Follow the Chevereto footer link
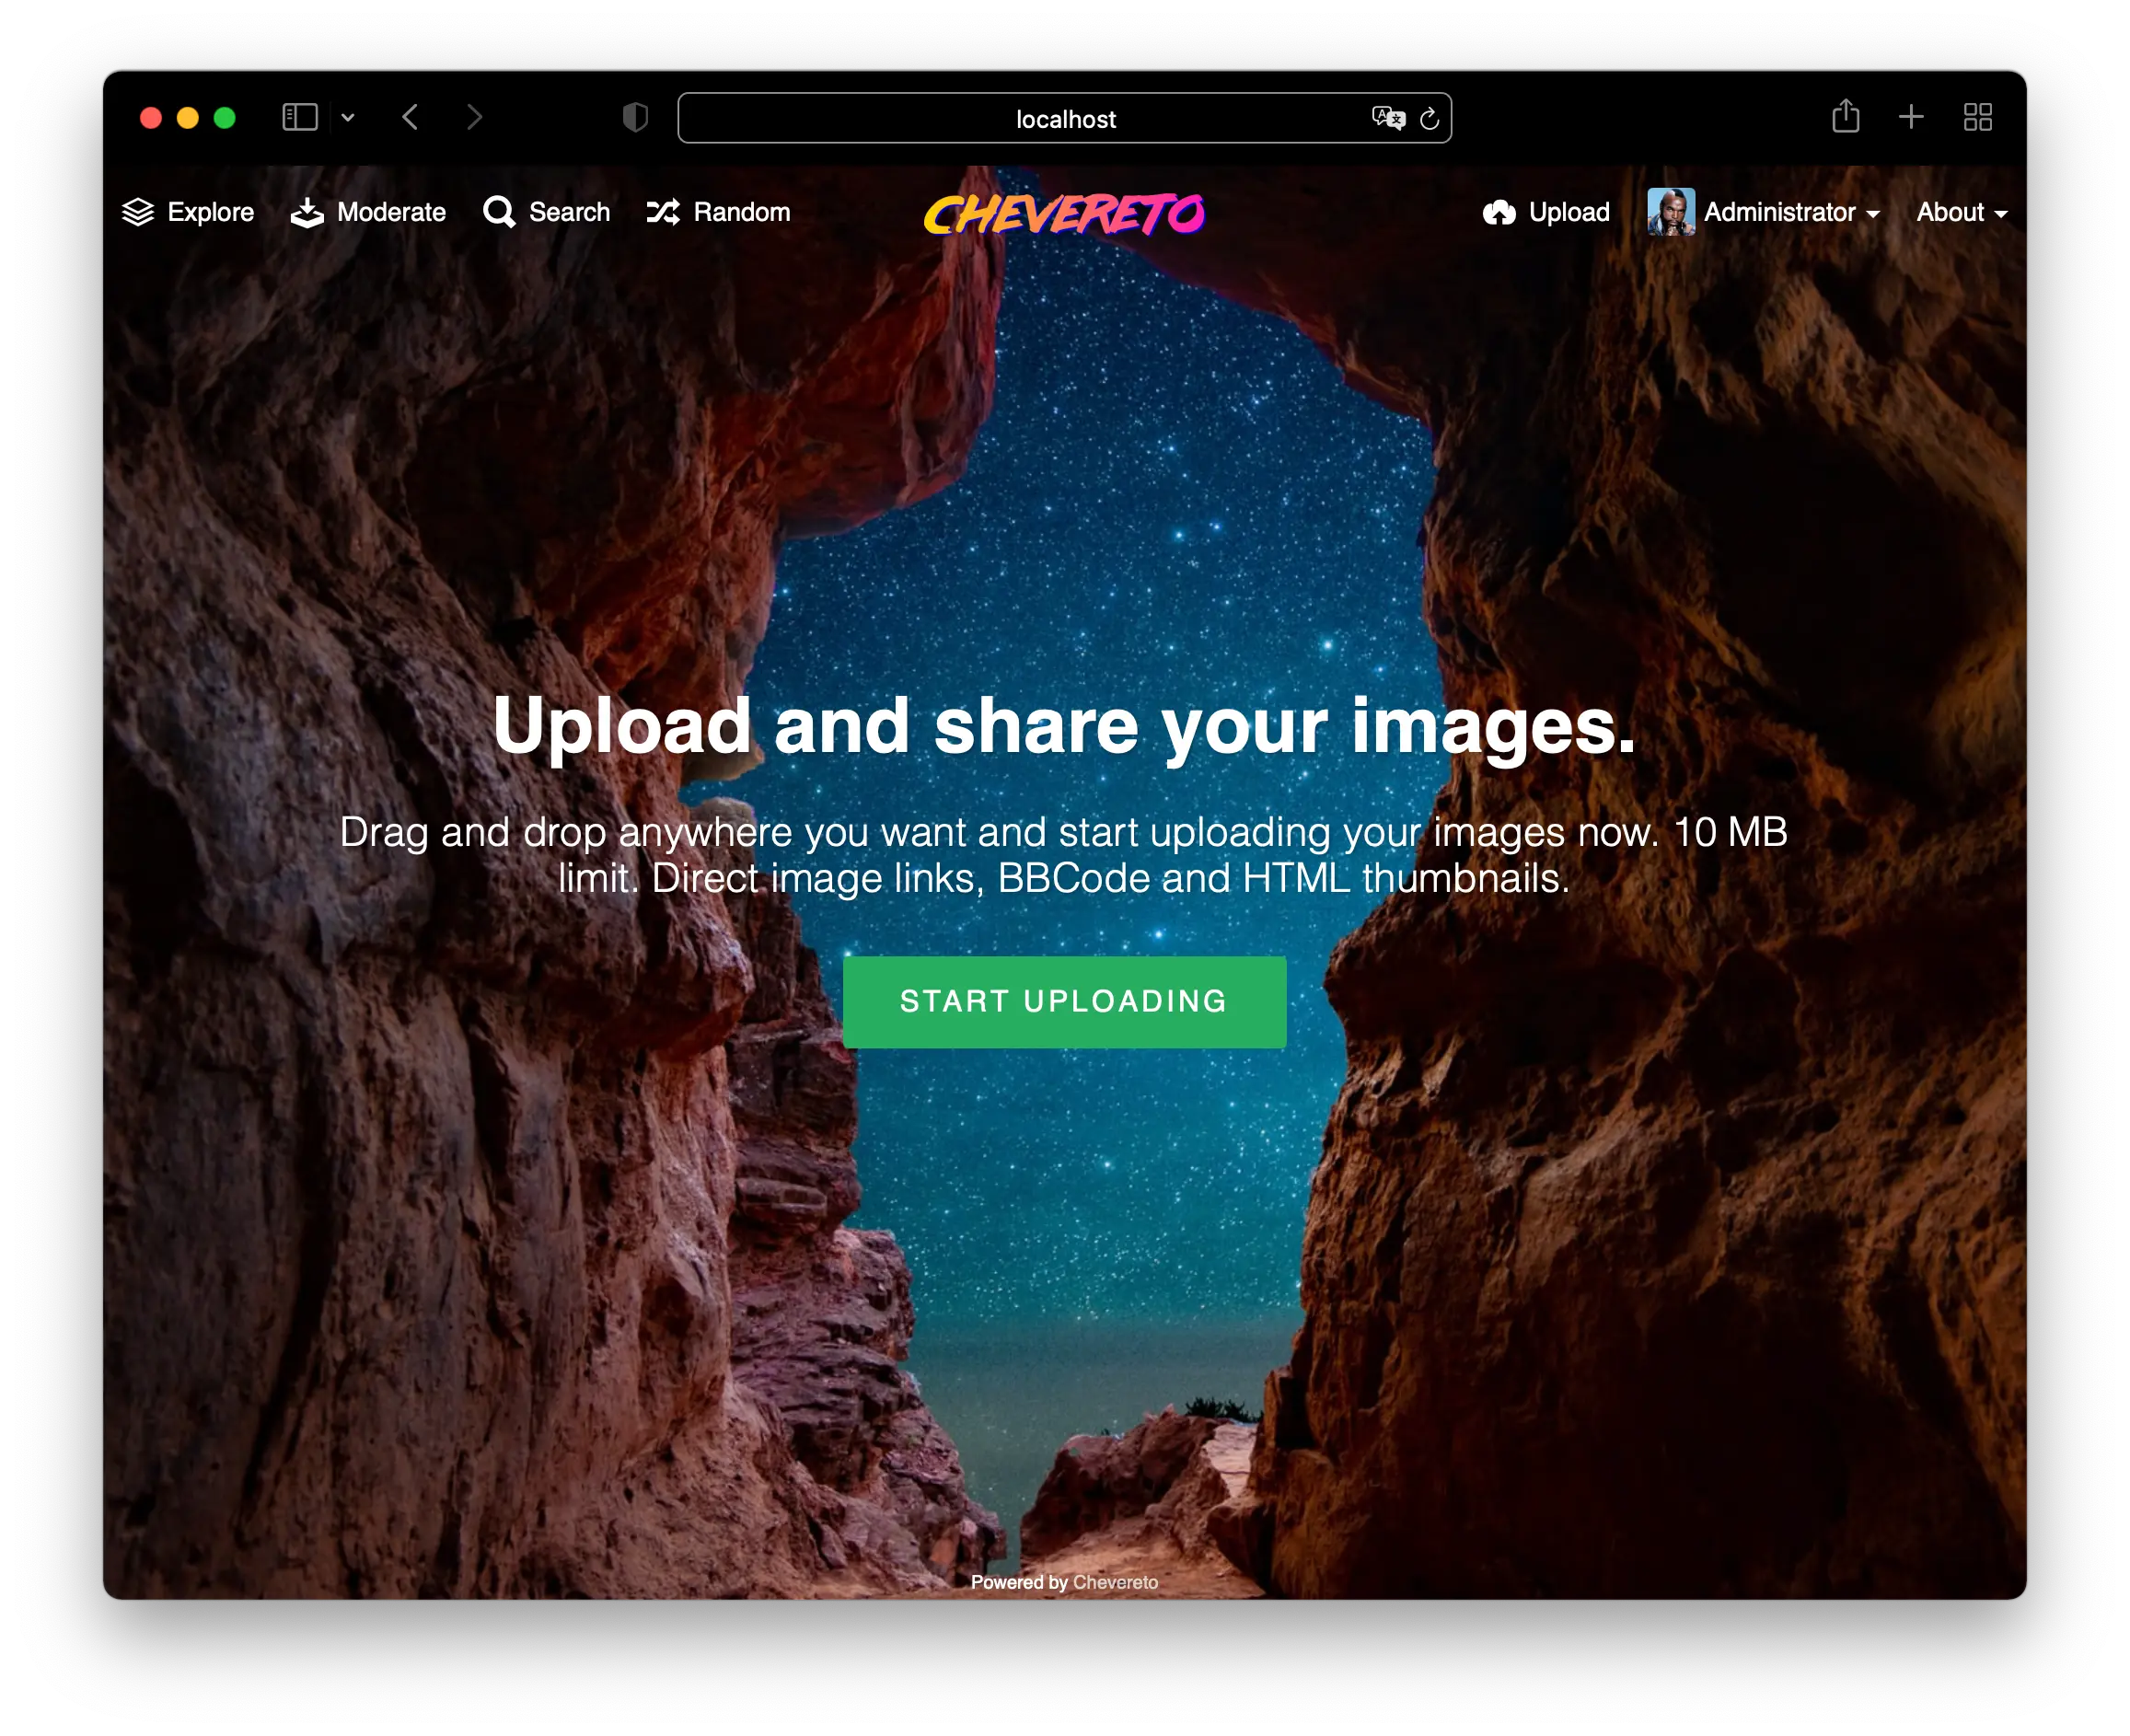Image resolution: width=2130 pixels, height=1736 pixels. (x=1115, y=1582)
